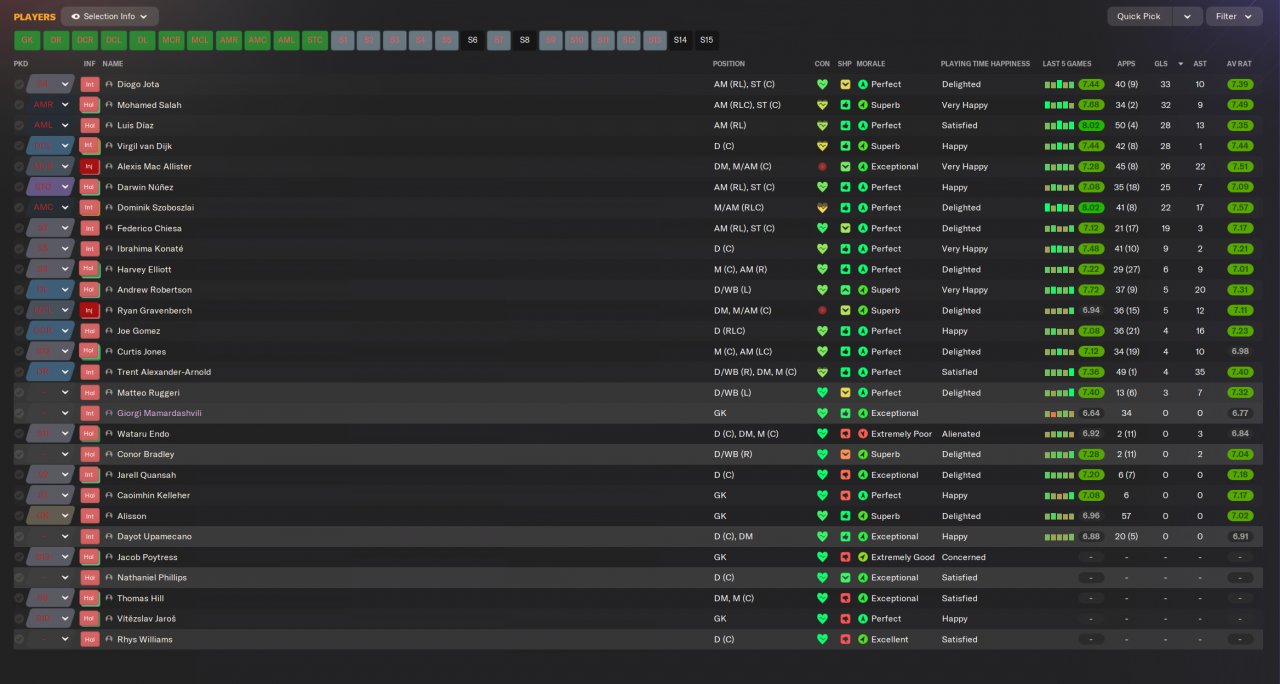Select the empty S6 substitute slot
This screenshot has width=1280, height=684.
[x=473, y=40]
